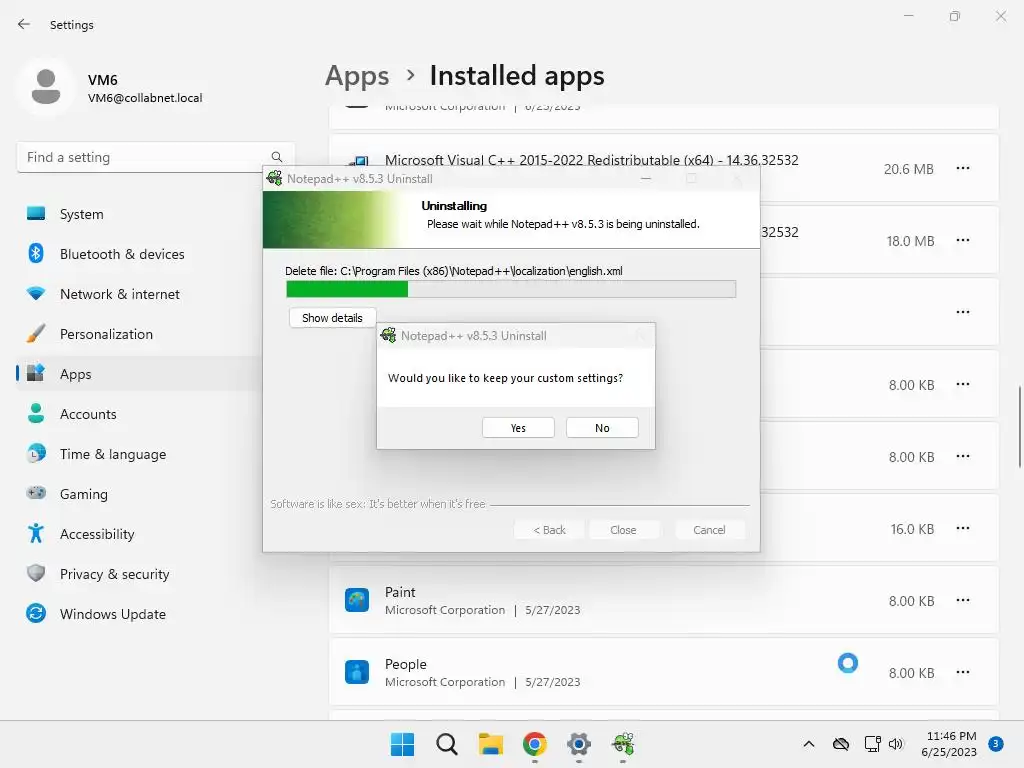Open options menu for the 18.0 MB app

coord(963,240)
